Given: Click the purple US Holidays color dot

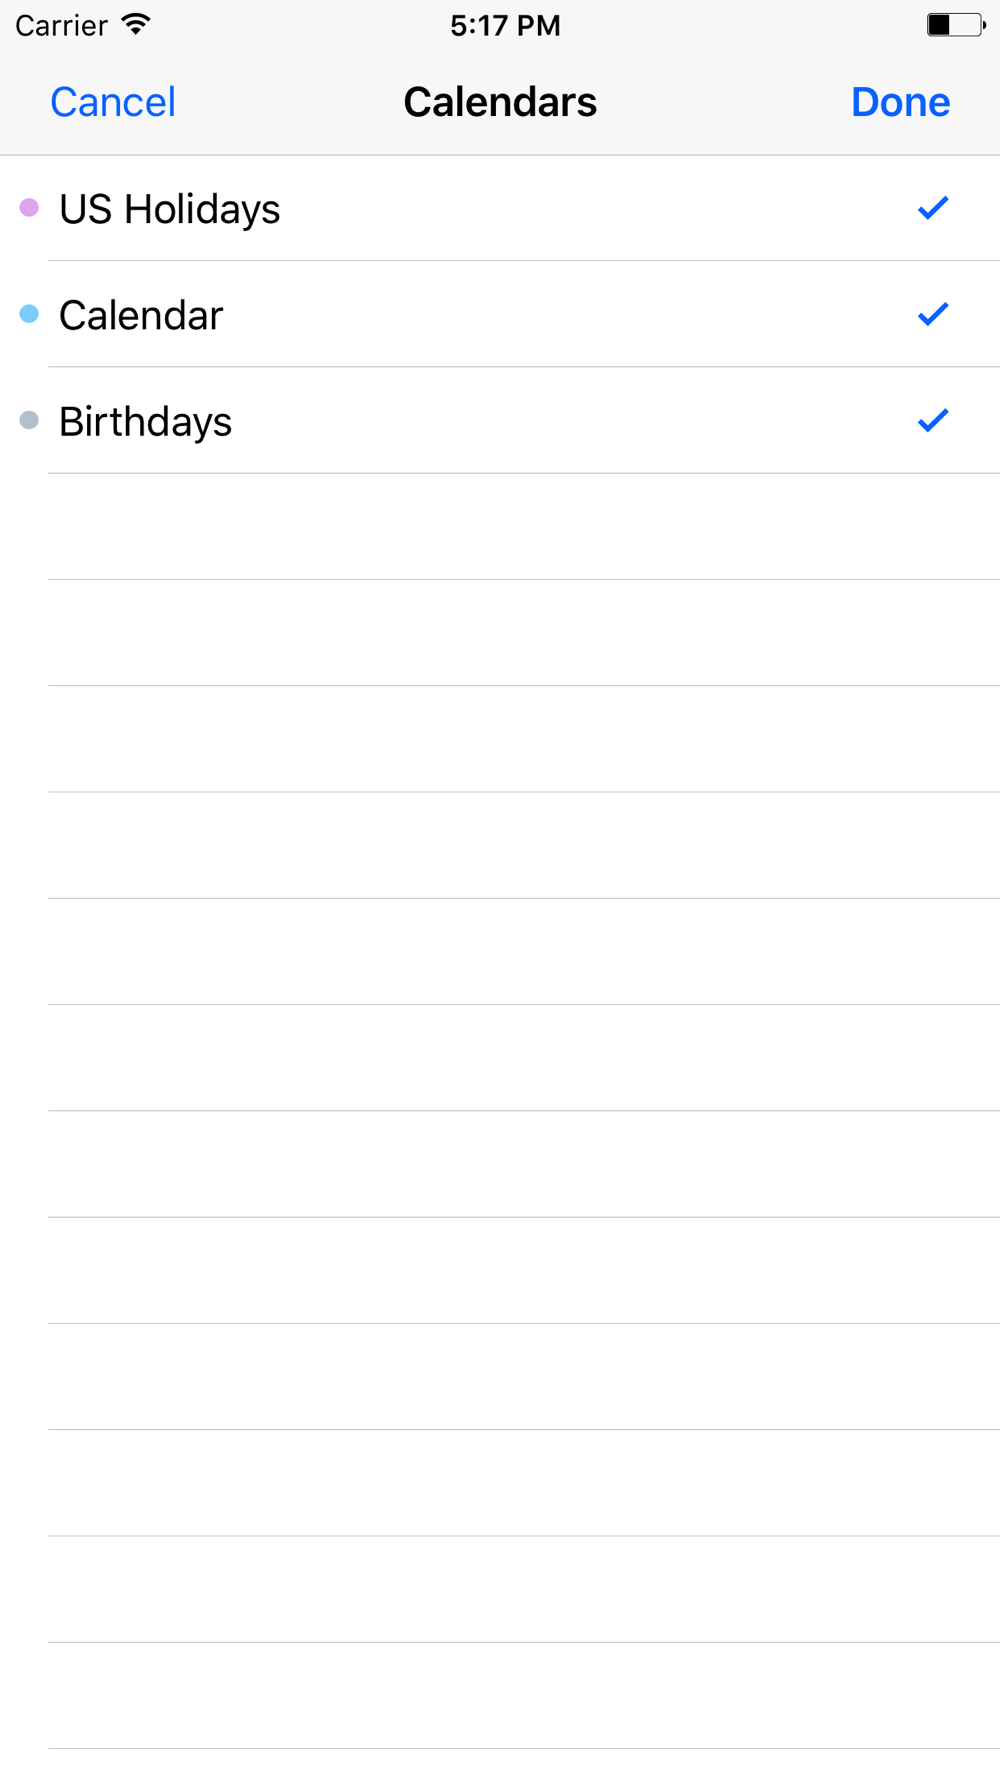Looking at the screenshot, I should (29, 207).
